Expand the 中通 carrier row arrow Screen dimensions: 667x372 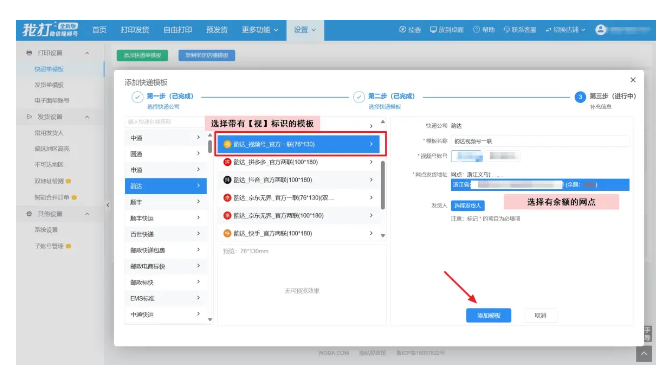(198, 137)
